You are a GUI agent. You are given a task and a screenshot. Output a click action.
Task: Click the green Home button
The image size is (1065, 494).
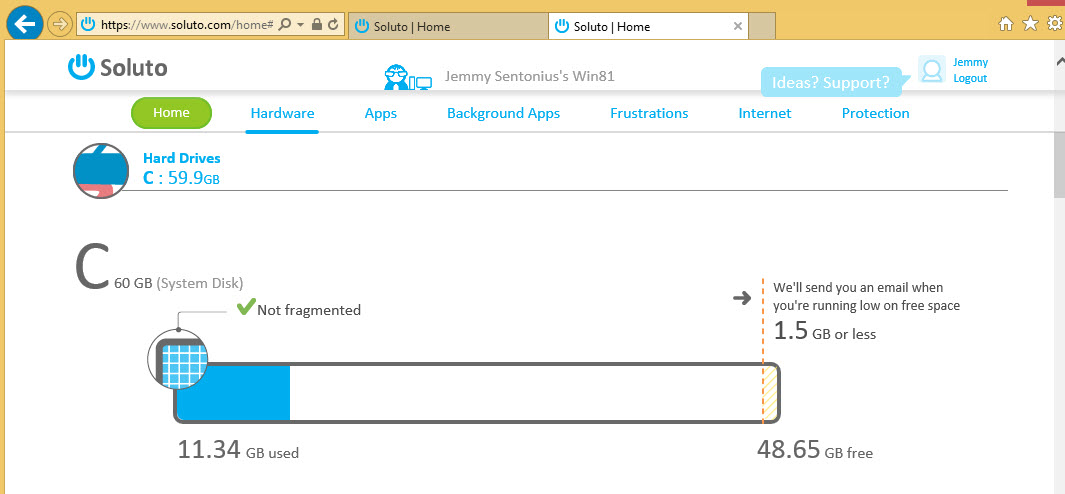click(171, 113)
